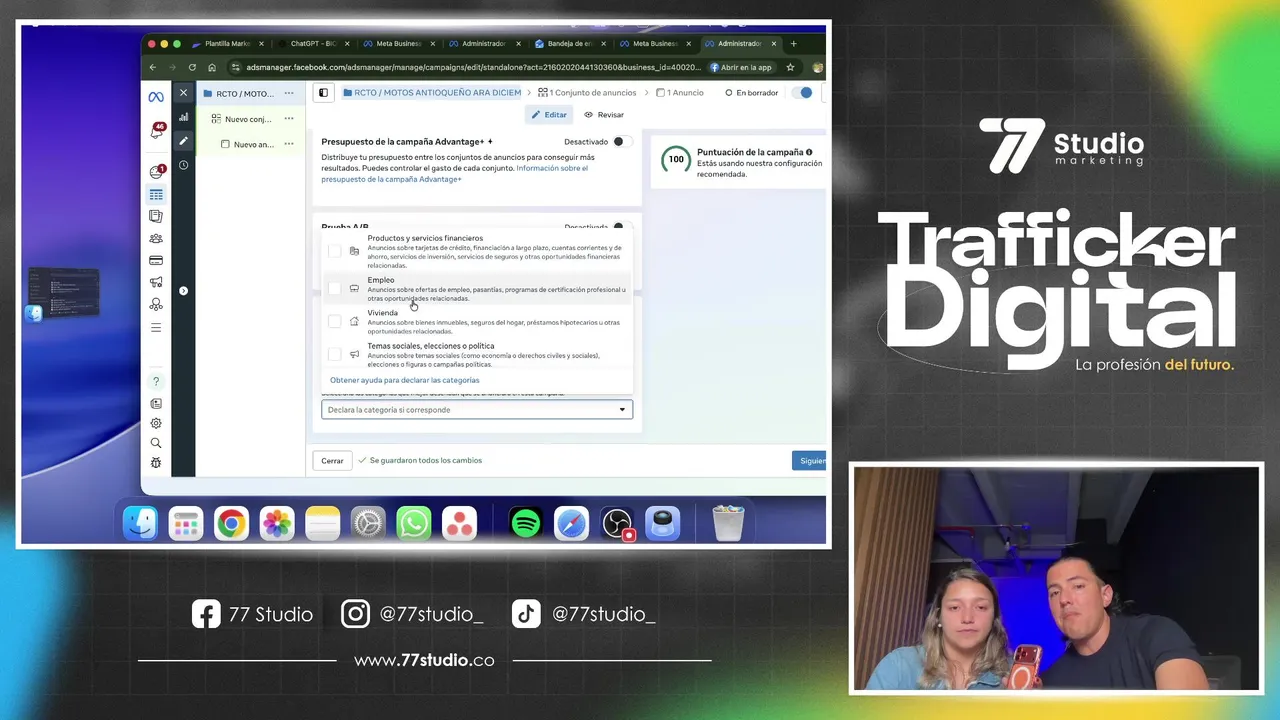Select Nuevo anuncio ad in tree

(253, 144)
